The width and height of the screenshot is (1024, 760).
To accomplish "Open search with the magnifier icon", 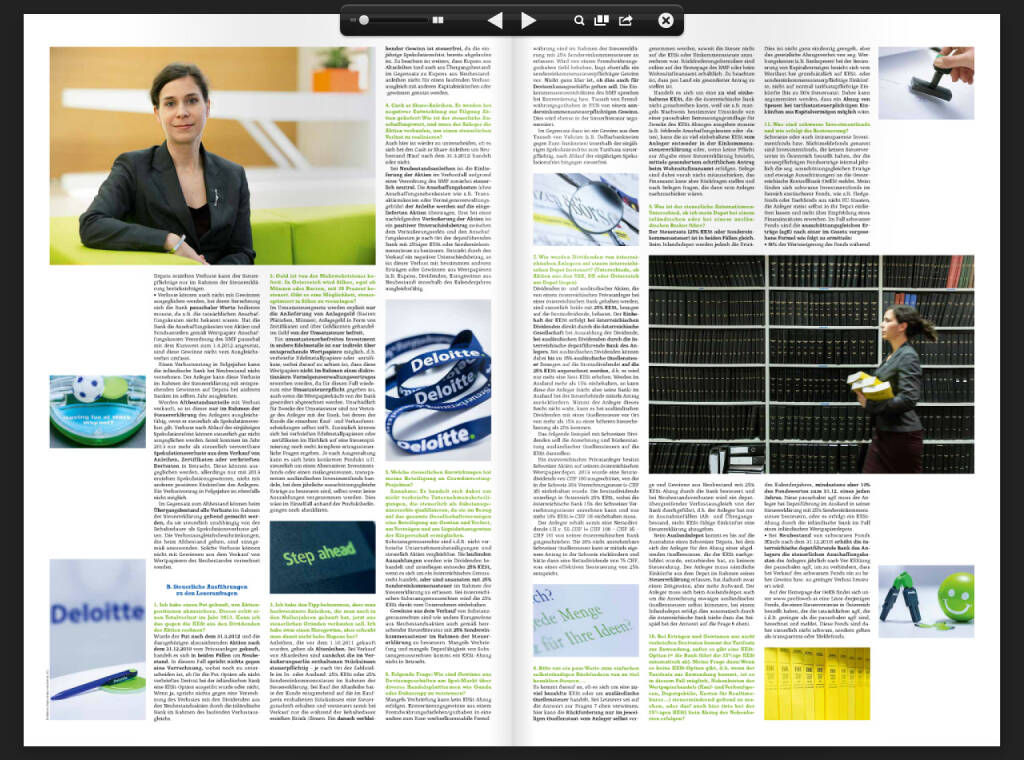I will click(579, 20).
